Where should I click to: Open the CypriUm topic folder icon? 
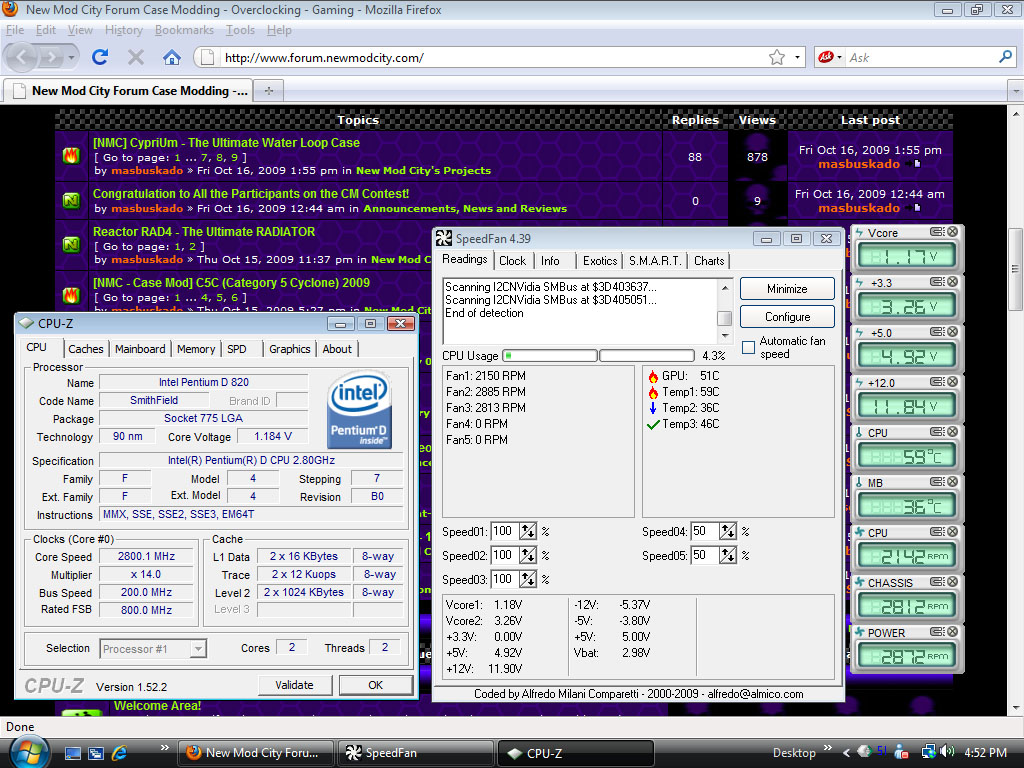(71, 156)
